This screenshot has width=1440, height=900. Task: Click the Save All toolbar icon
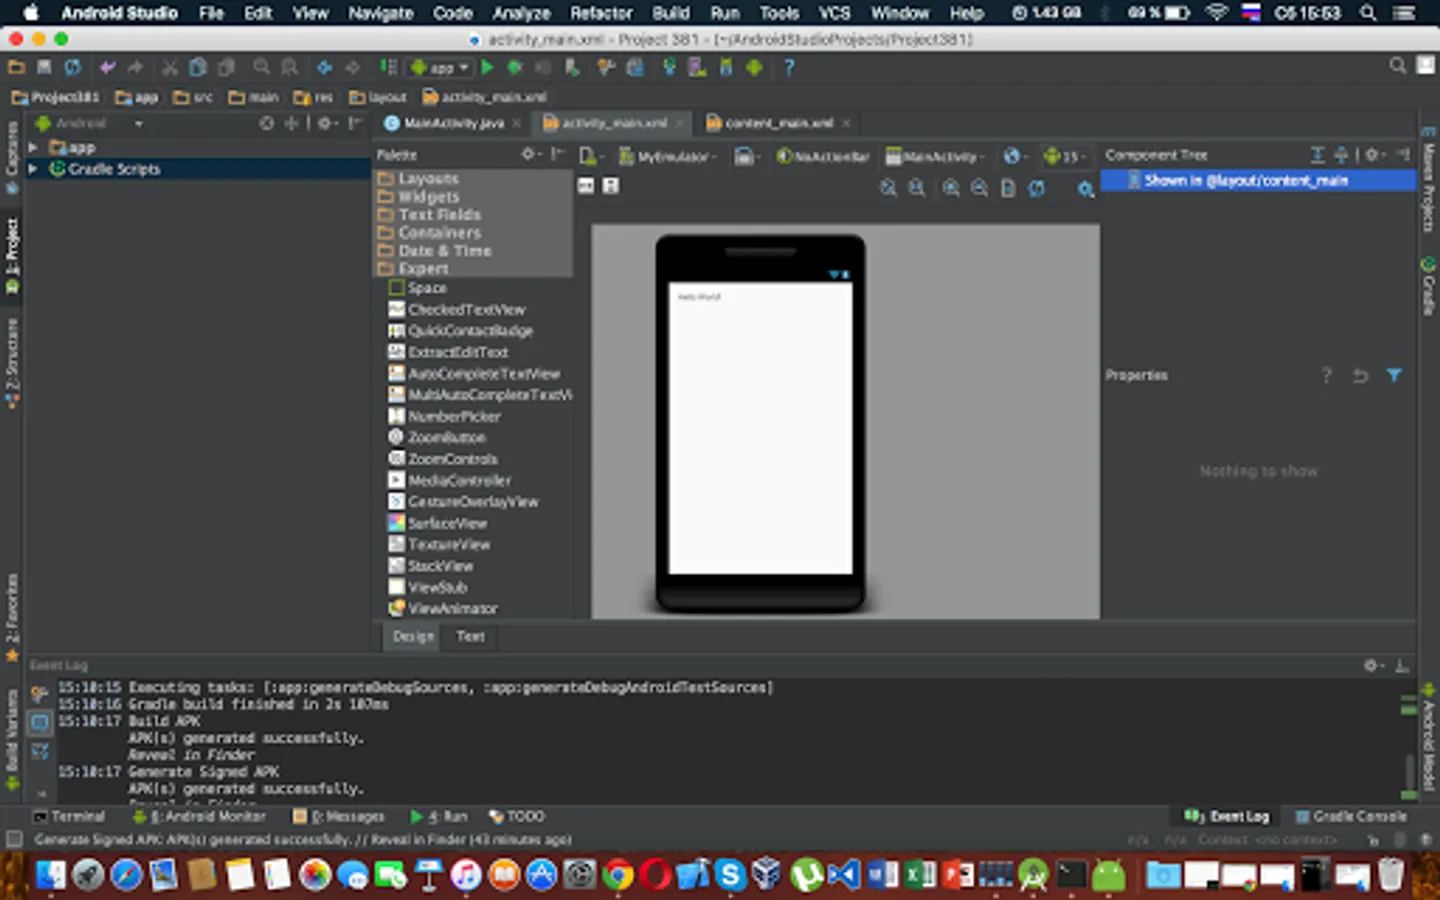pyautogui.click(x=44, y=67)
